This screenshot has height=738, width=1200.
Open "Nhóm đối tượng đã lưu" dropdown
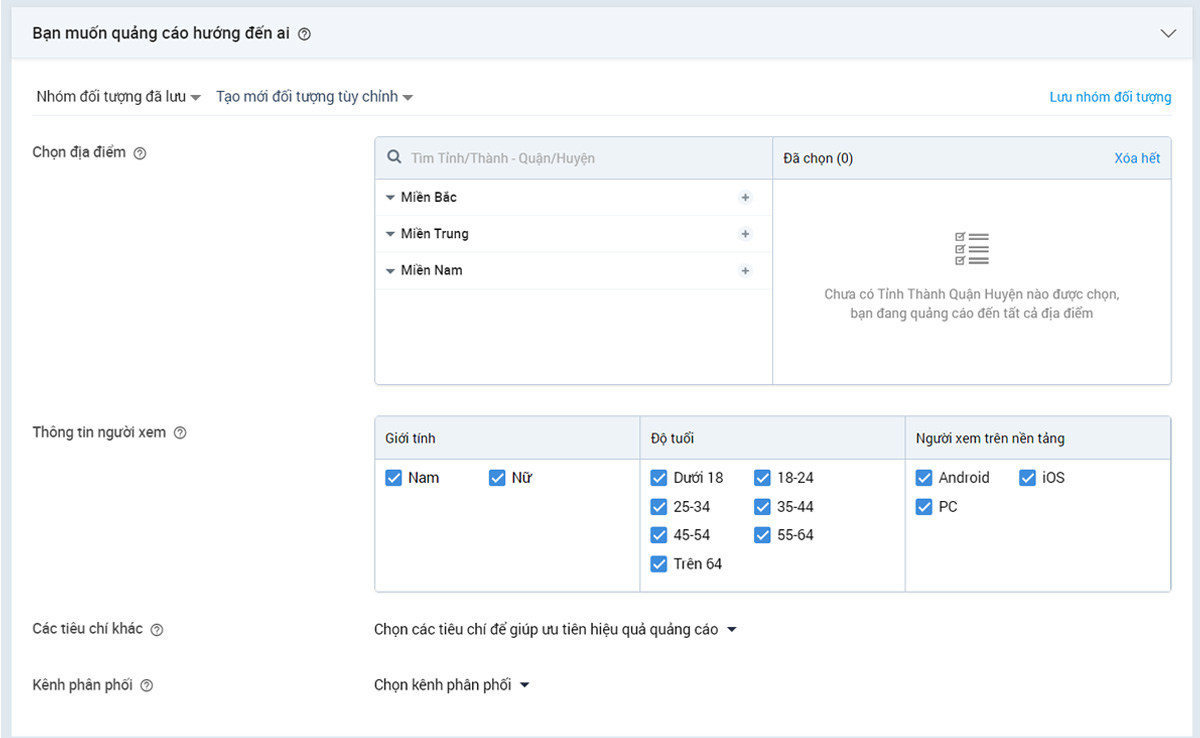pos(118,97)
